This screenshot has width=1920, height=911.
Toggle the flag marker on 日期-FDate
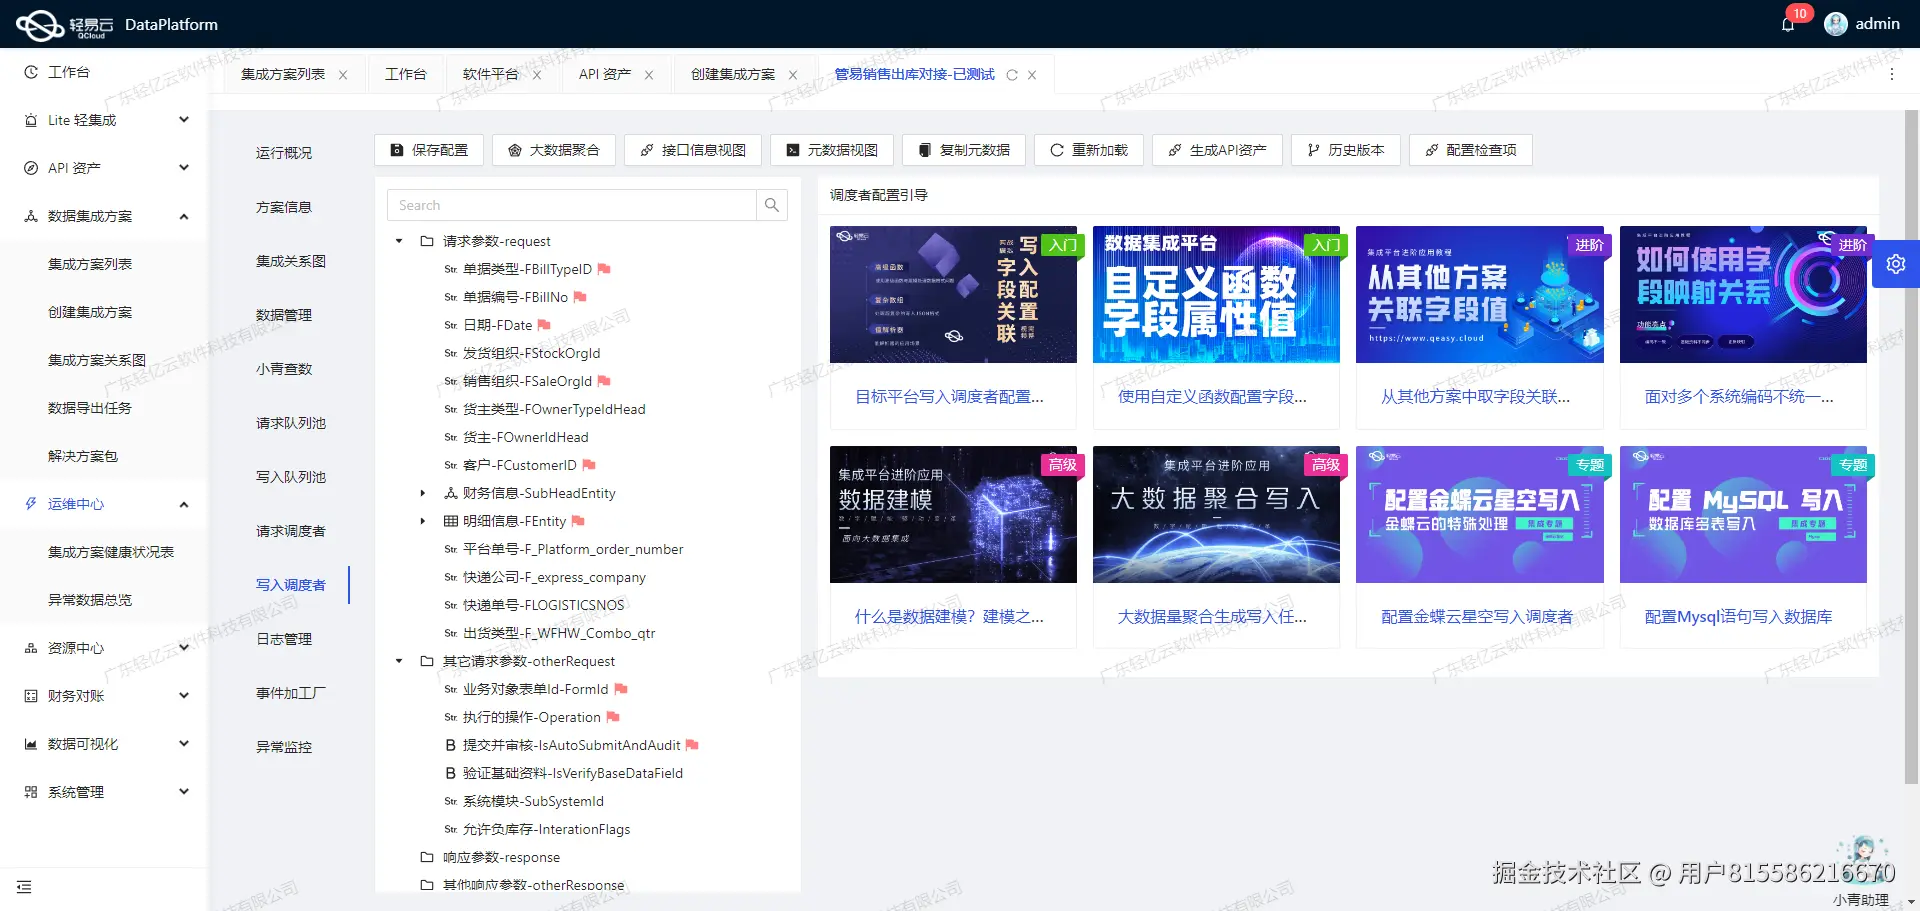pos(543,324)
